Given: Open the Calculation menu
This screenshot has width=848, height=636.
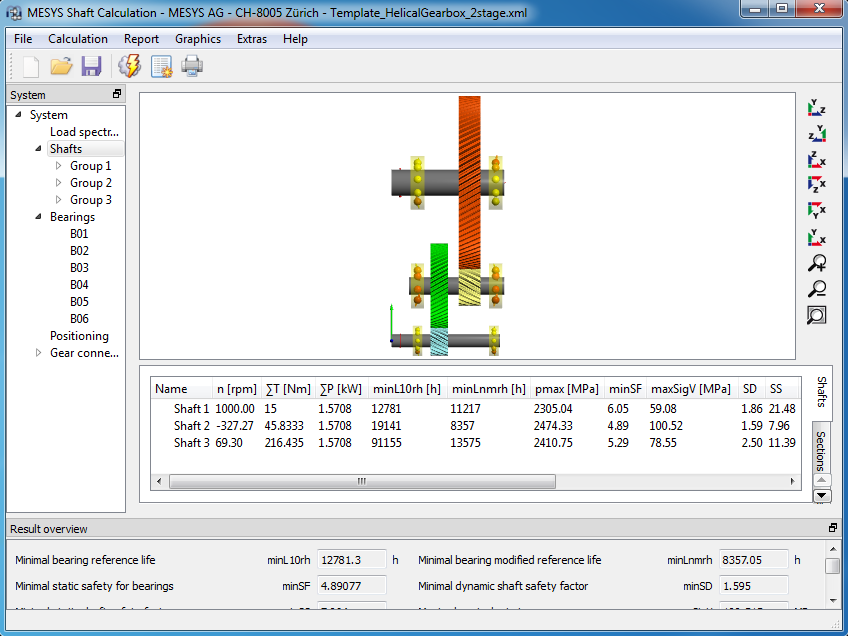Looking at the screenshot, I should tap(78, 39).
